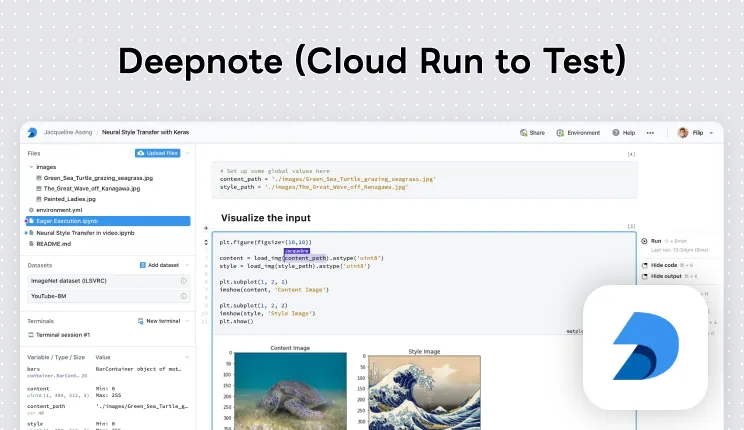Toggle Hide code for the cell

663,265
